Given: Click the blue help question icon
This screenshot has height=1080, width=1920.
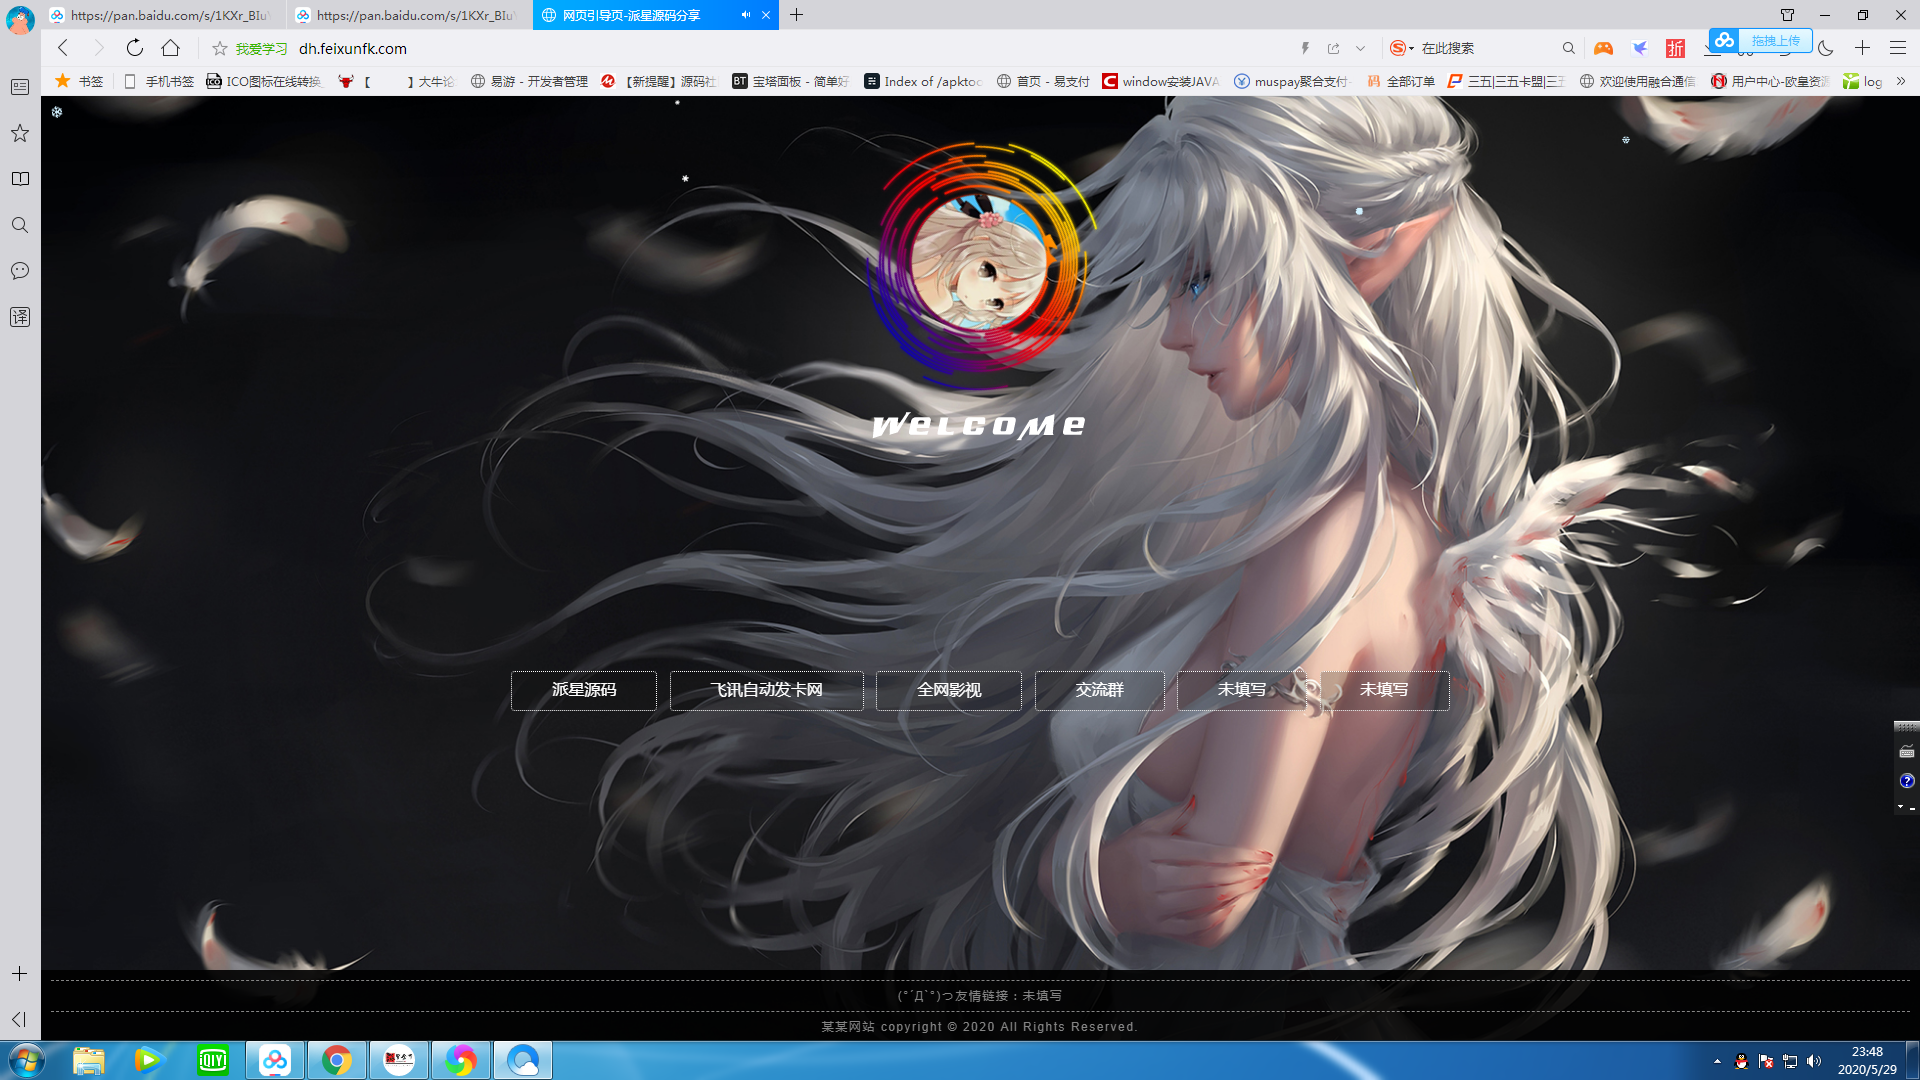Looking at the screenshot, I should coord(1907,781).
